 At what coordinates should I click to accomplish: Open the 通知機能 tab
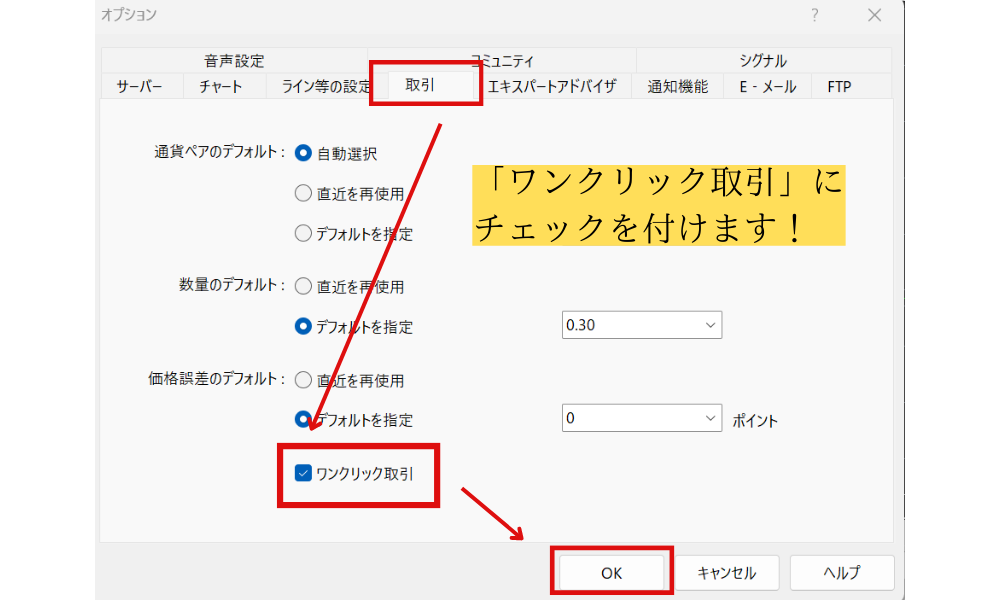point(677,87)
